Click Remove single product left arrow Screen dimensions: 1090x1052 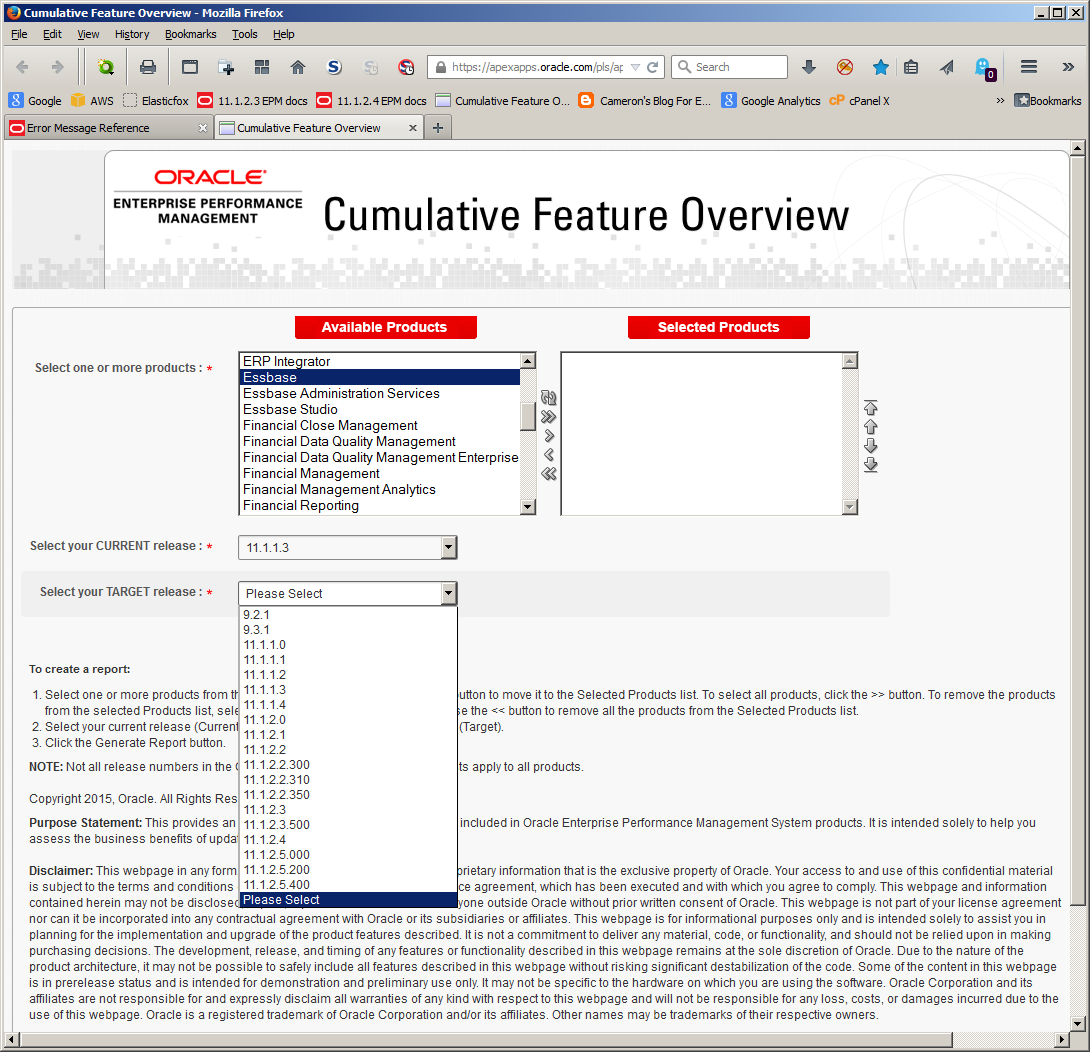click(x=549, y=455)
